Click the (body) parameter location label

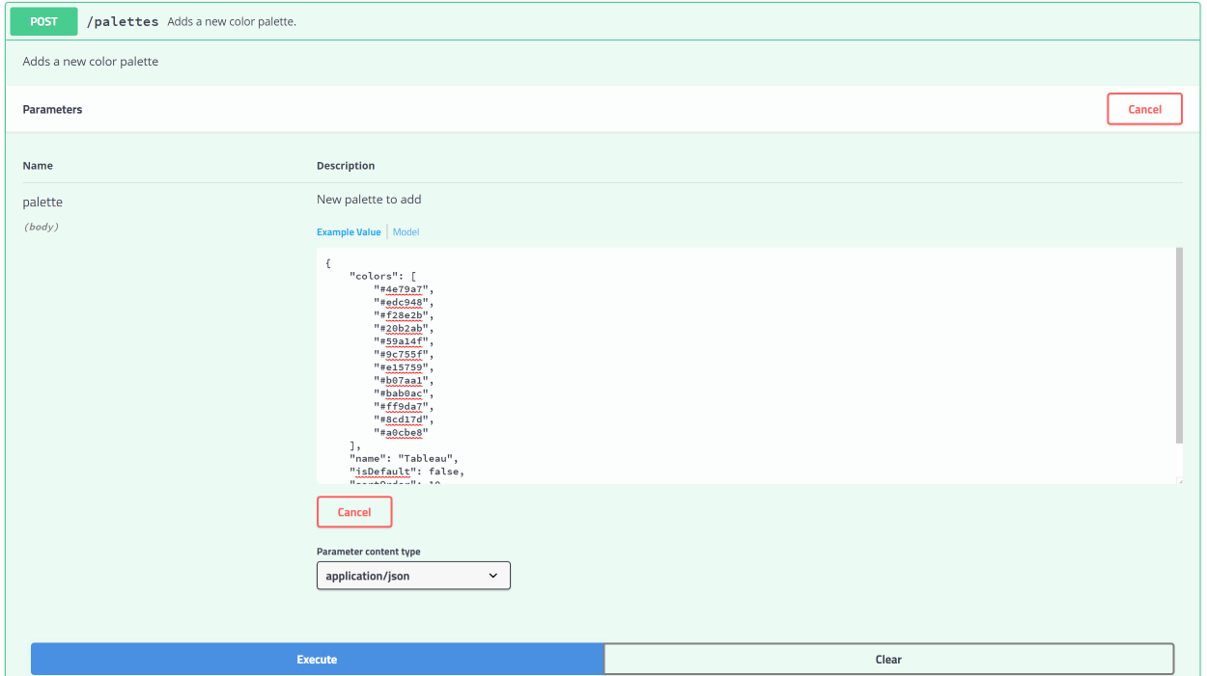(41, 227)
